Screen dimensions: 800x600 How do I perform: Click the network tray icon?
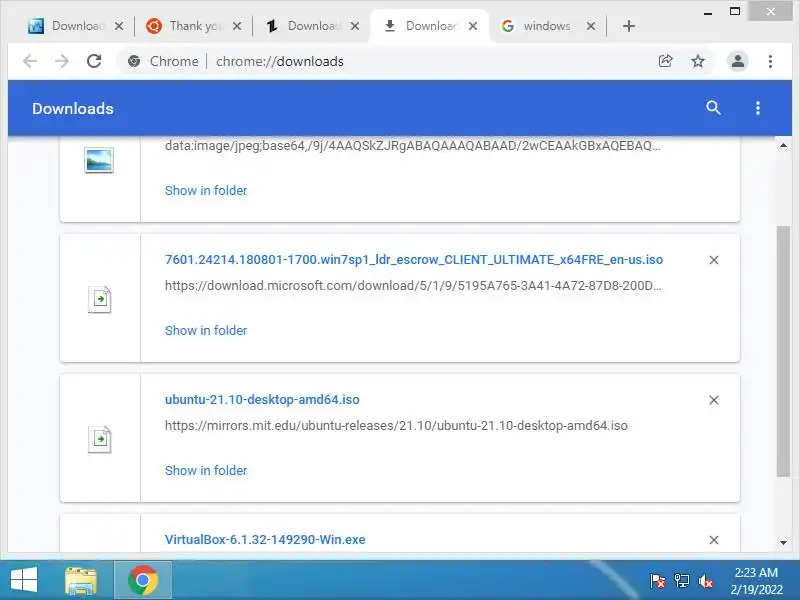pos(681,581)
